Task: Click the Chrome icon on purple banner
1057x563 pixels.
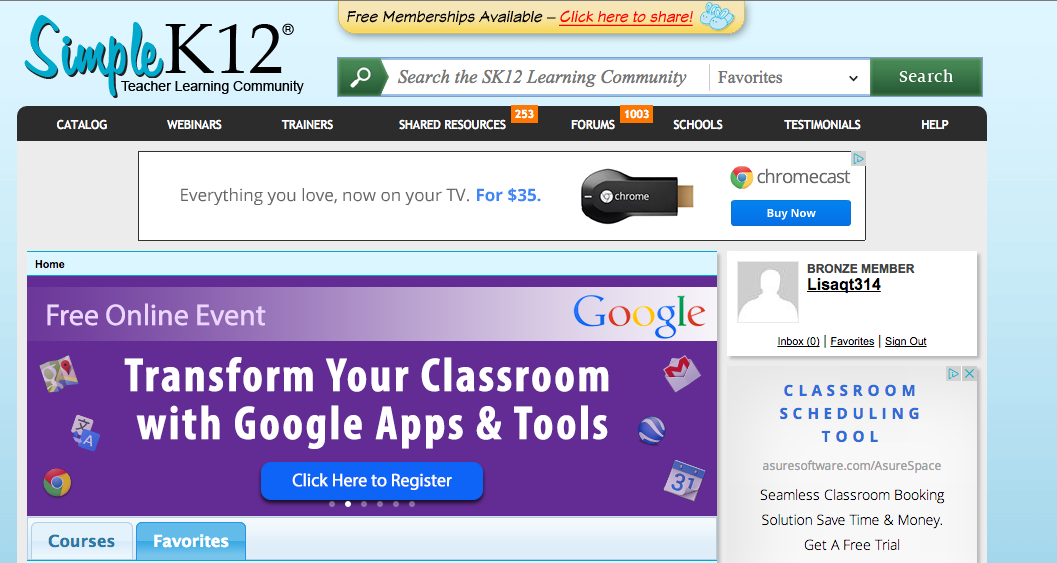Action: pos(57,483)
